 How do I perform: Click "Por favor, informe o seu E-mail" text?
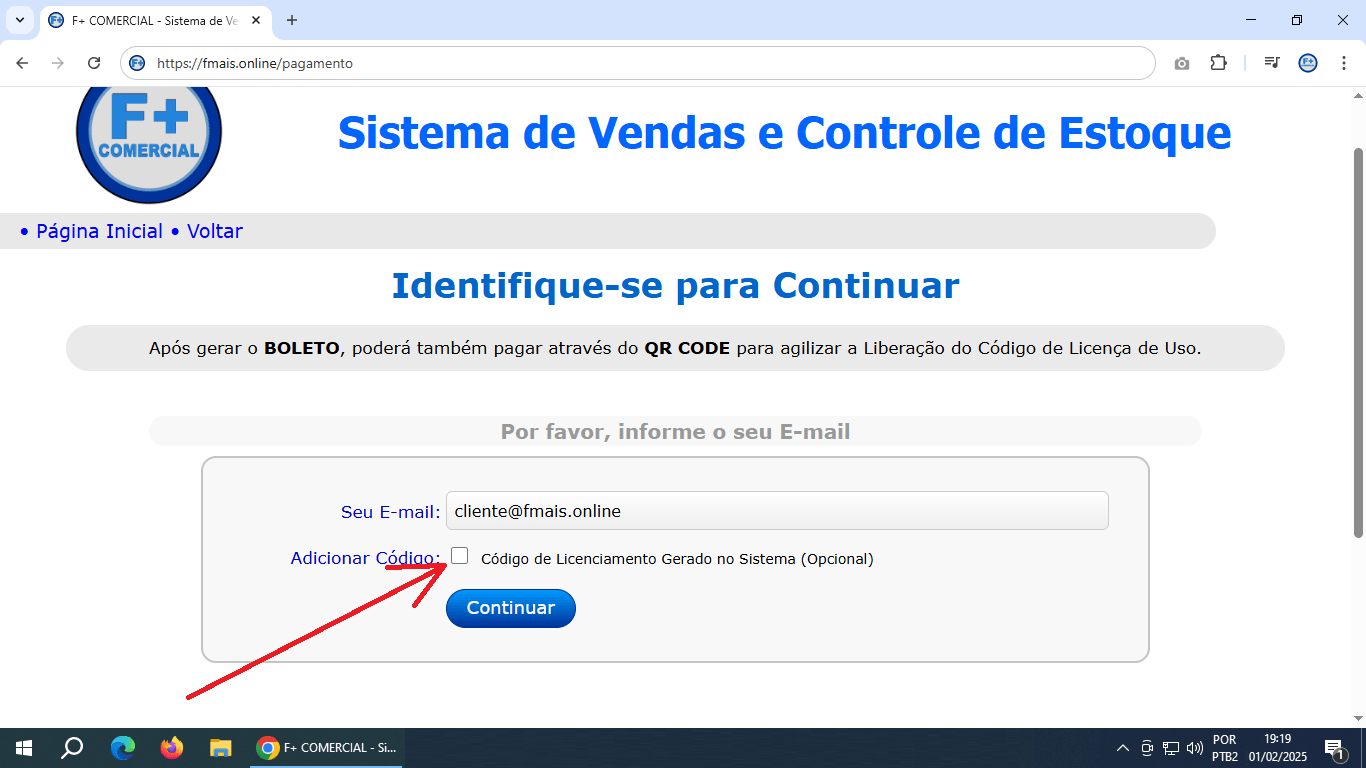pyautogui.click(x=675, y=432)
